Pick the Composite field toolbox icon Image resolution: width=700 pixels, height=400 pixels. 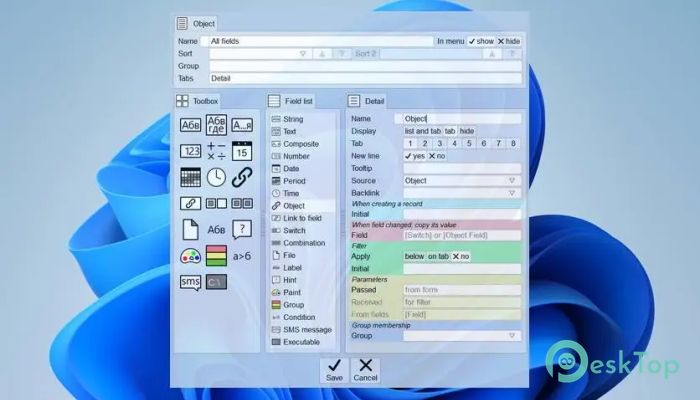click(x=242, y=125)
